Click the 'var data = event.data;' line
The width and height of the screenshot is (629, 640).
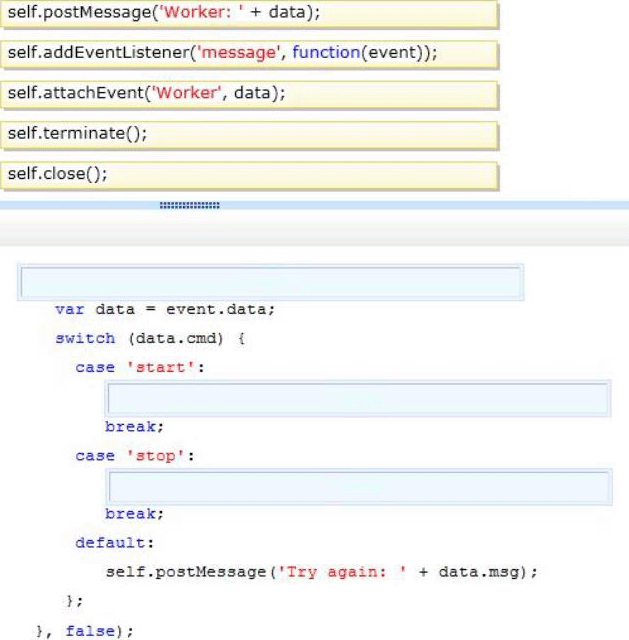(x=164, y=310)
